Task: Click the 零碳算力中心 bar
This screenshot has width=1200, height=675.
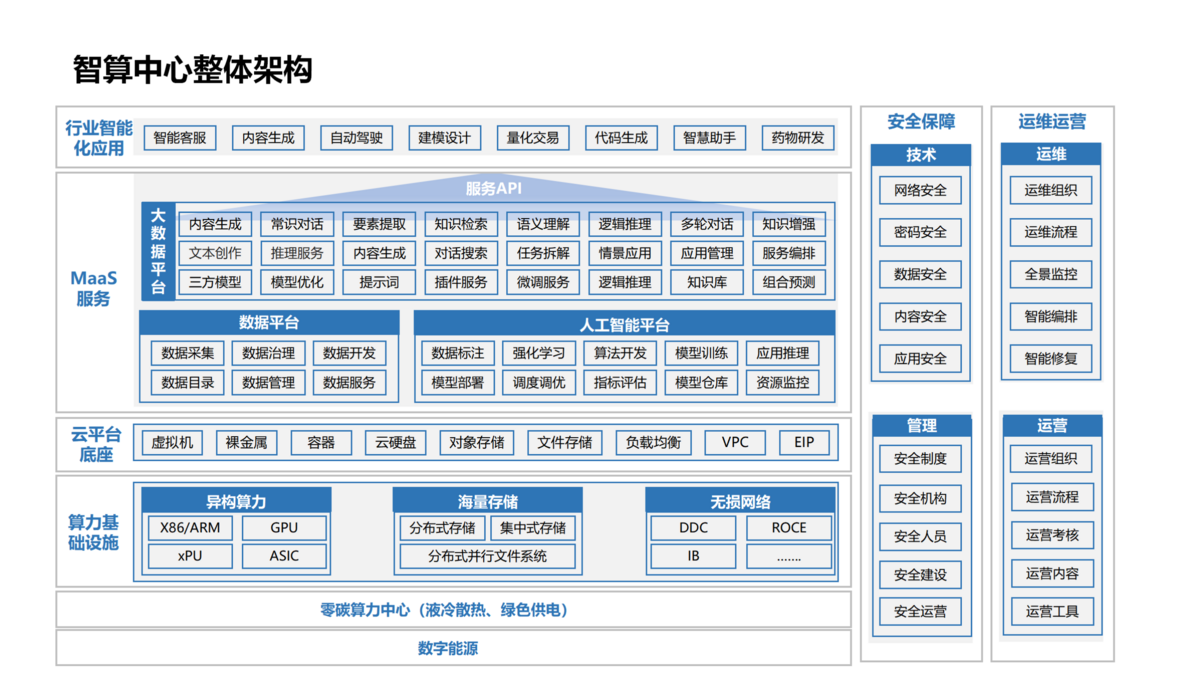Action: coord(453,609)
